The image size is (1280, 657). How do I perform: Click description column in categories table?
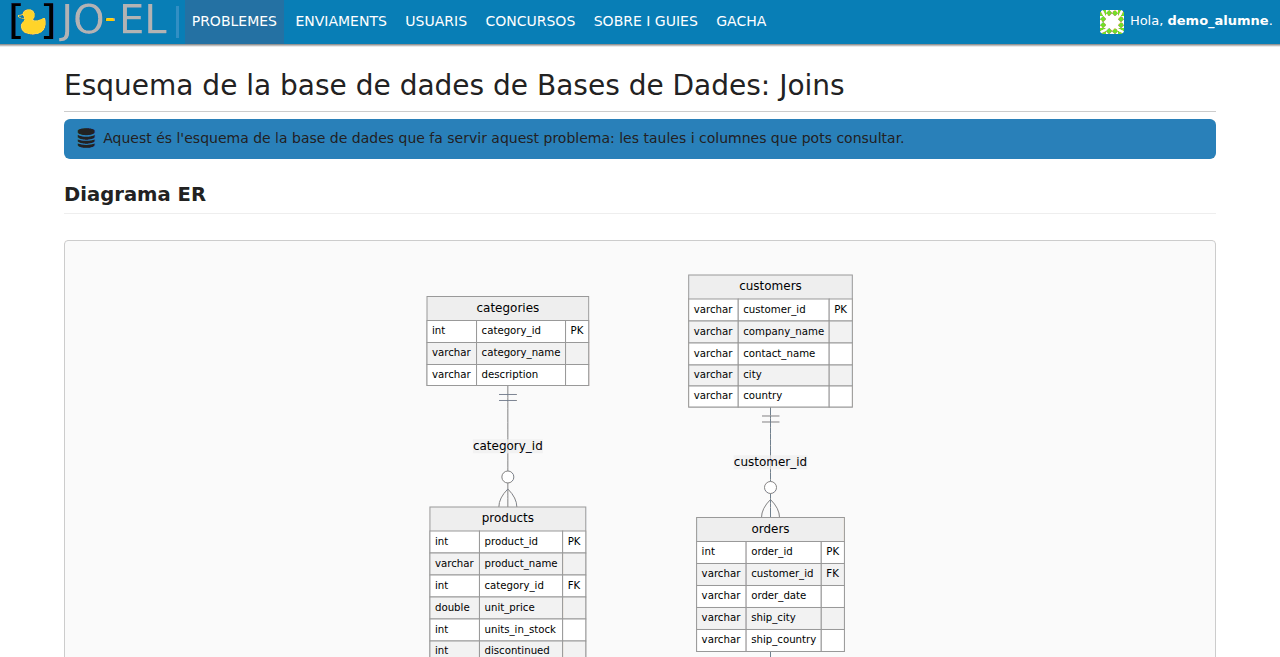(x=521, y=374)
